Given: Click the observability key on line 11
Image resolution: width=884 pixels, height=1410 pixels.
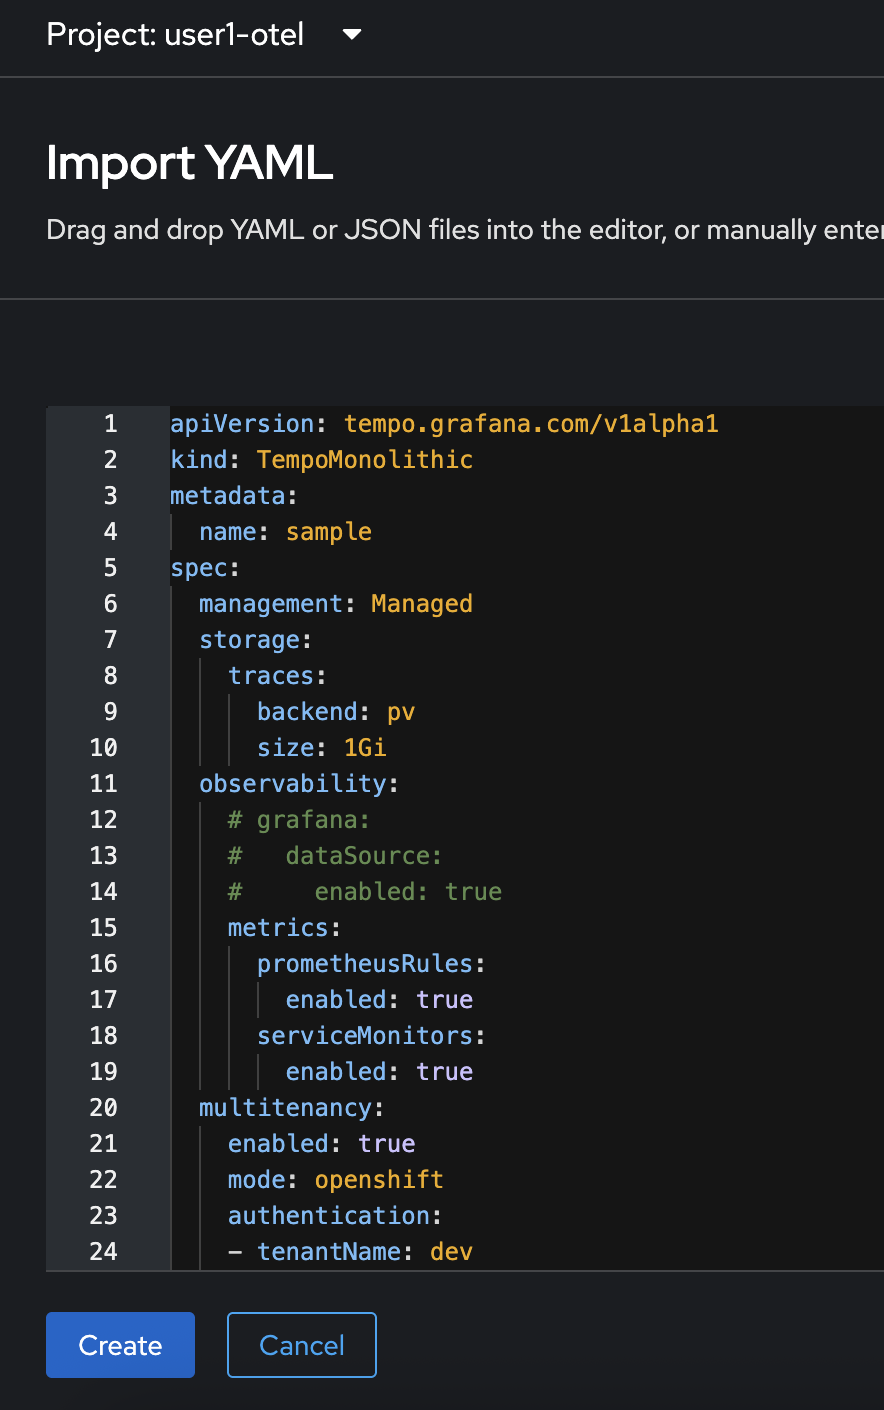Looking at the screenshot, I should (x=293, y=784).
